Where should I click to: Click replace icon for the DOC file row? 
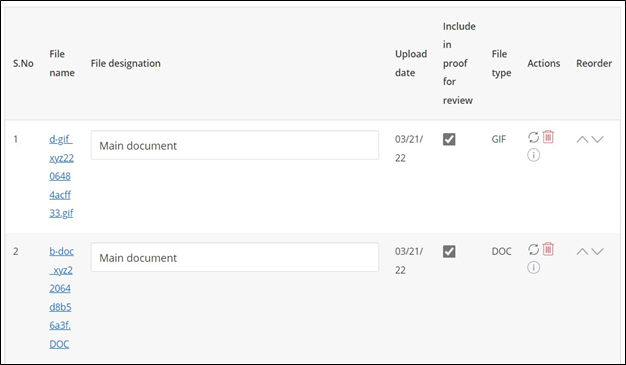click(533, 250)
